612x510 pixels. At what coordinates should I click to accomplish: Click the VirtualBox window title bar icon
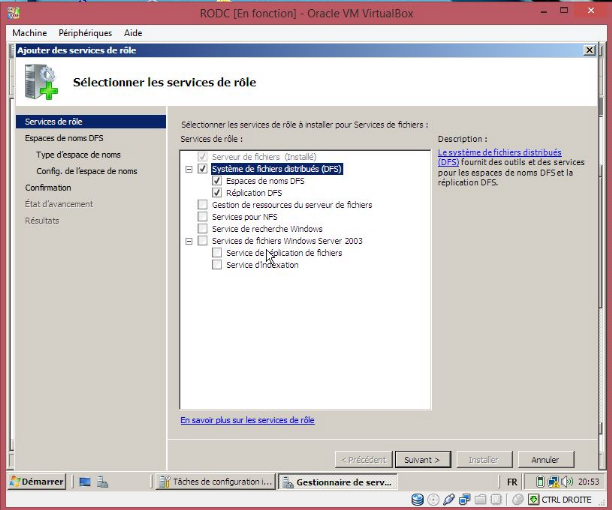point(13,13)
